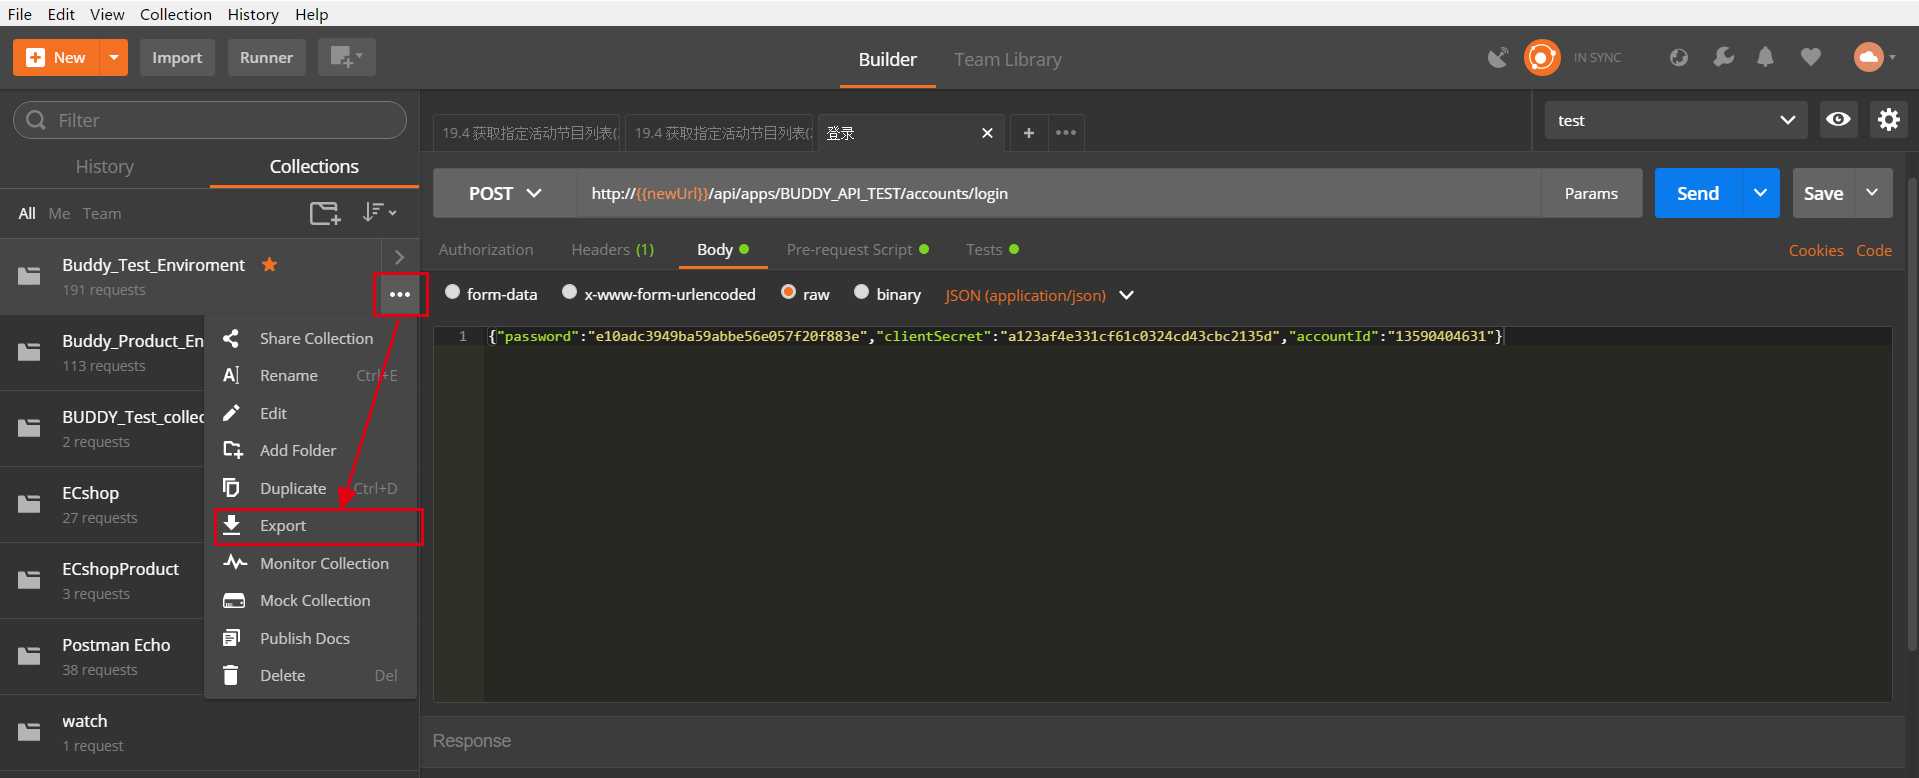1919x778 pixels.
Task: Add a new request tab
Action: (1028, 133)
